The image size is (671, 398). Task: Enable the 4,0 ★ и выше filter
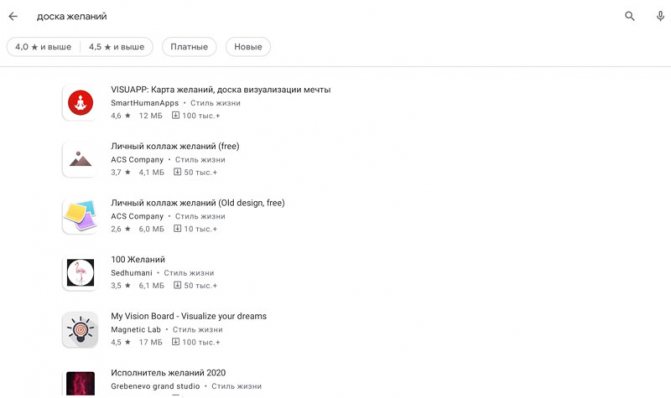(43, 47)
